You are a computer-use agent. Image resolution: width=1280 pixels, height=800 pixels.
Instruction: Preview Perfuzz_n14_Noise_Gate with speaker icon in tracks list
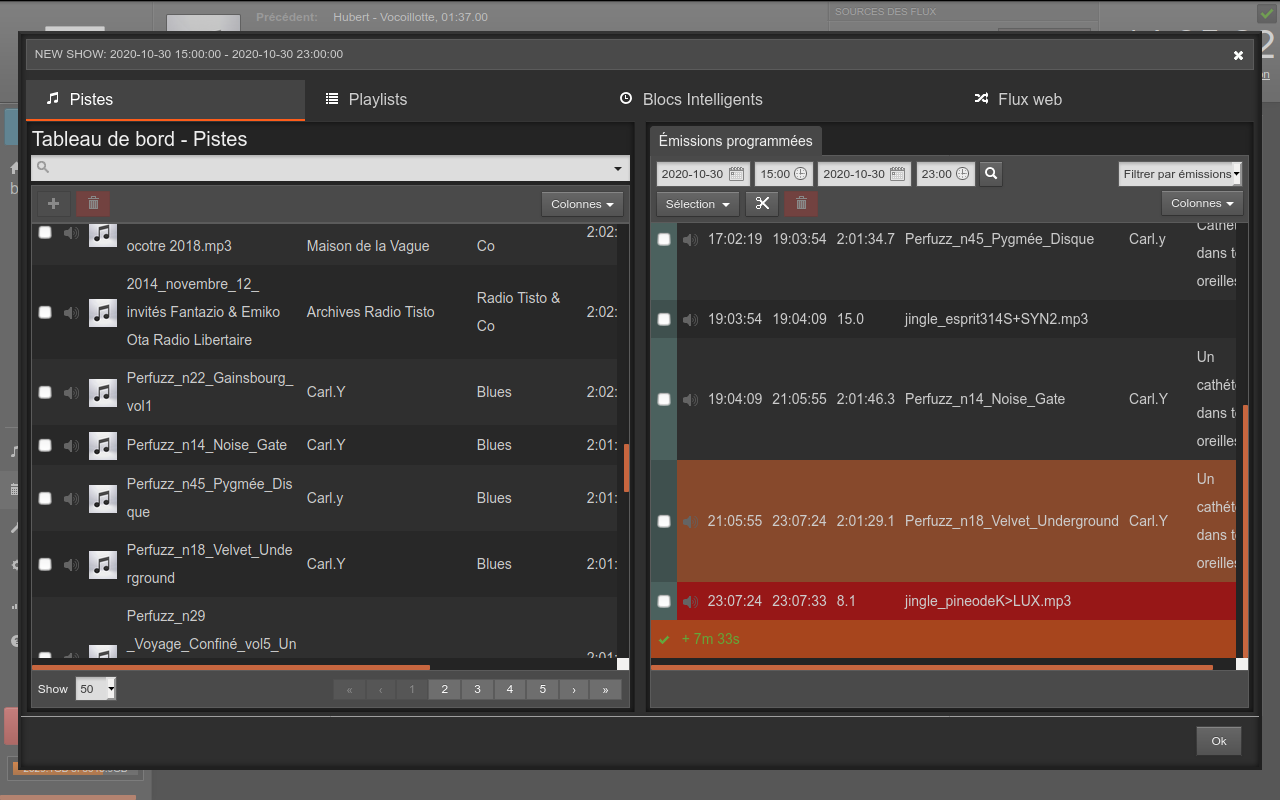71,445
